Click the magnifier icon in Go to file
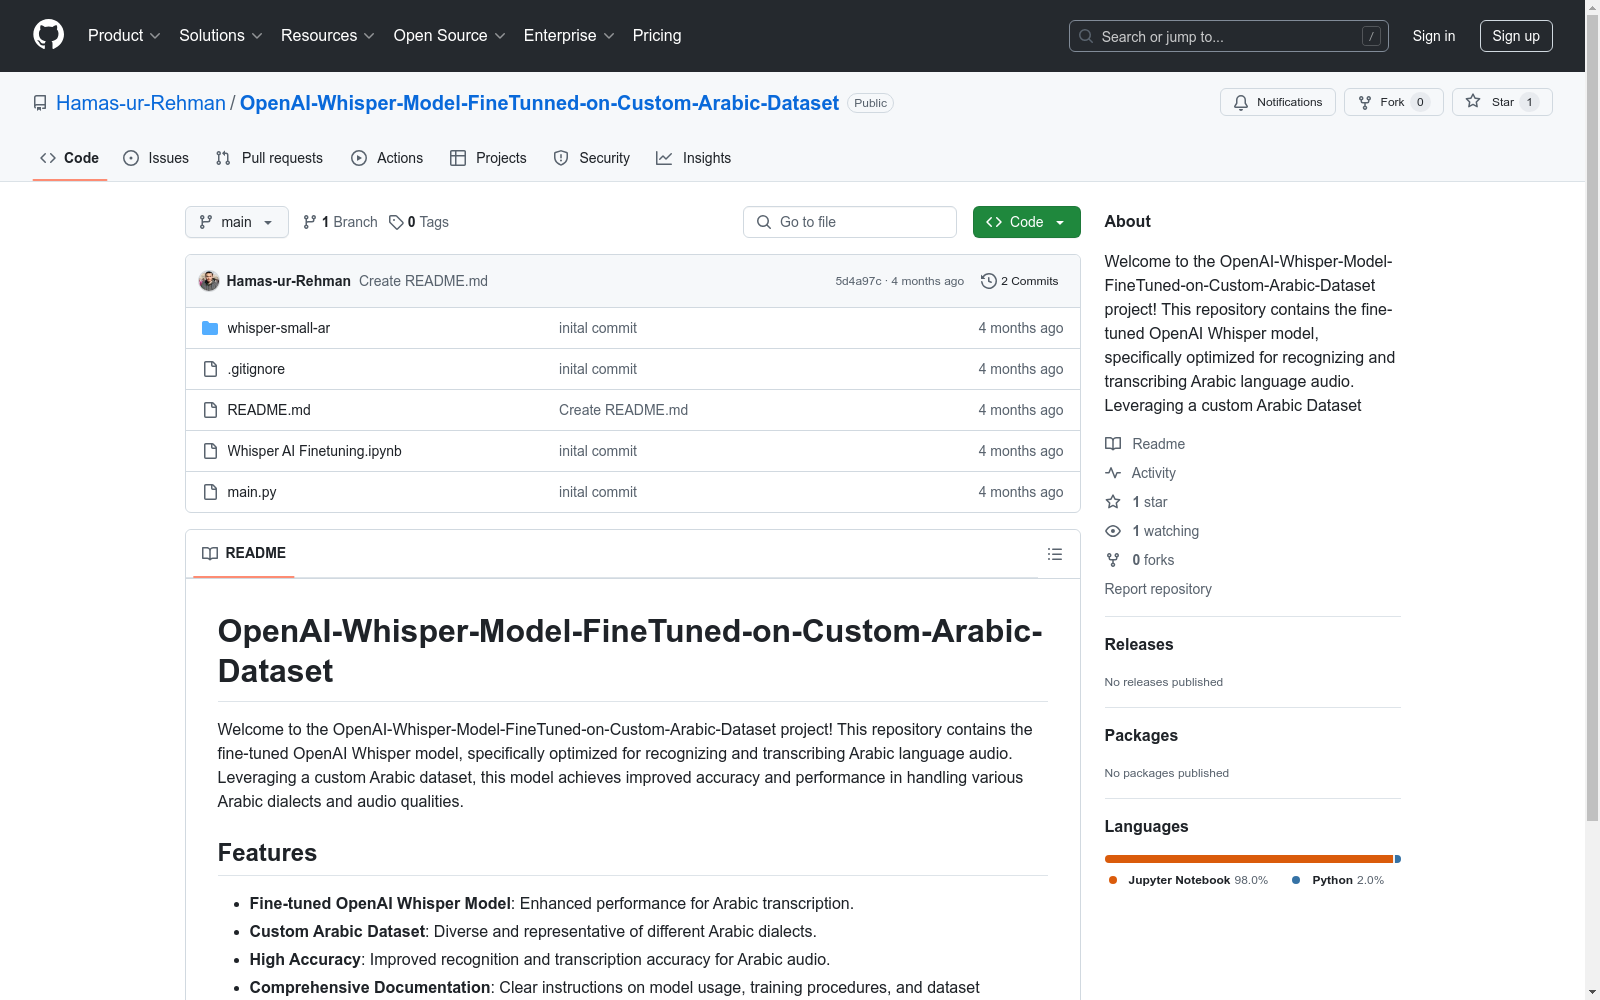1600x1000 pixels. coord(764,222)
